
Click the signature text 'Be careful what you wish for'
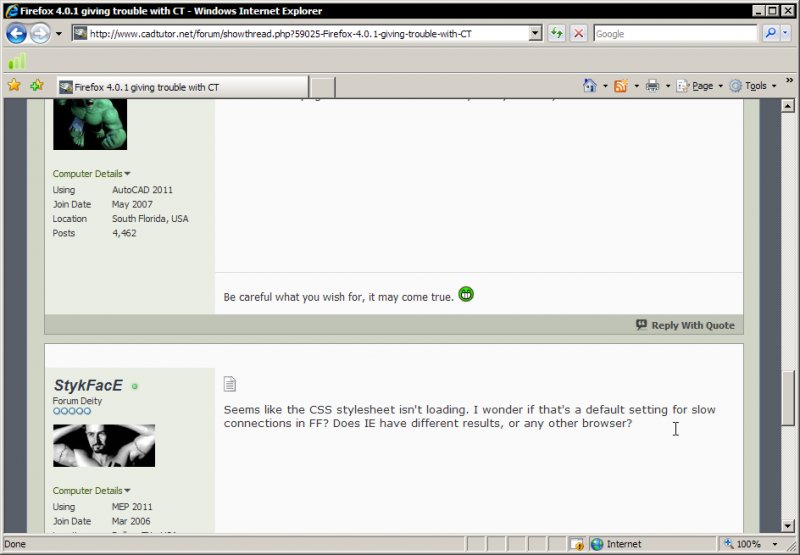(x=294, y=297)
